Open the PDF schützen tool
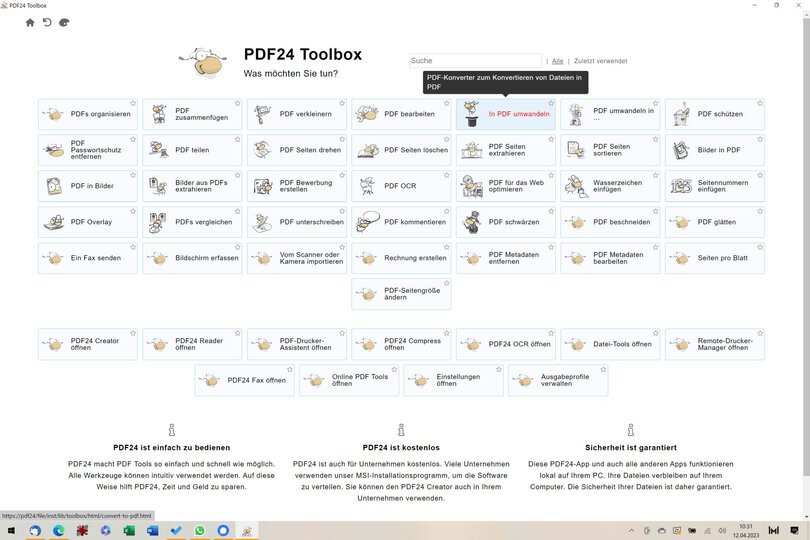This screenshot has height=540, width=810. [714, 114]
